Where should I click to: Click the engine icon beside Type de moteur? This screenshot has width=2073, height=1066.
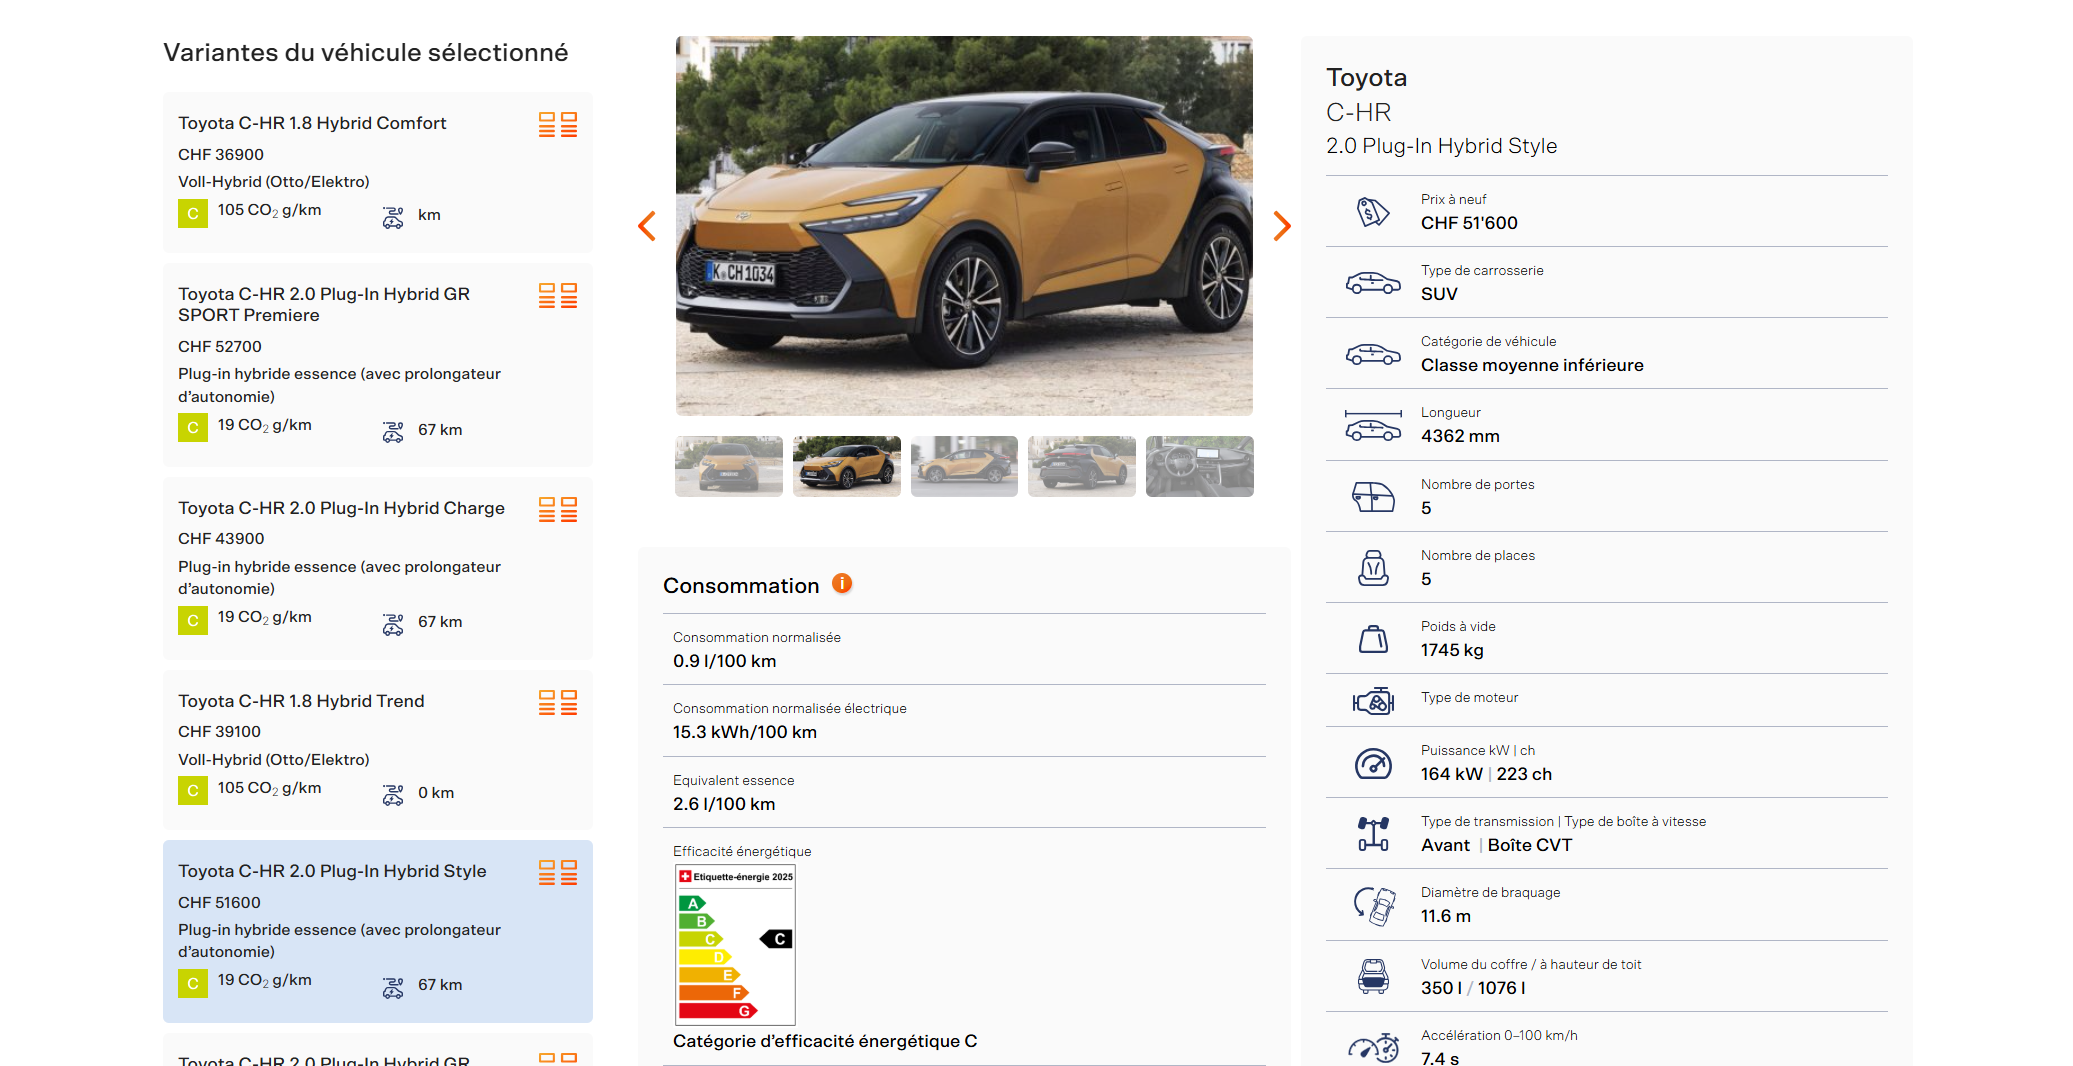click(1373, 701)
